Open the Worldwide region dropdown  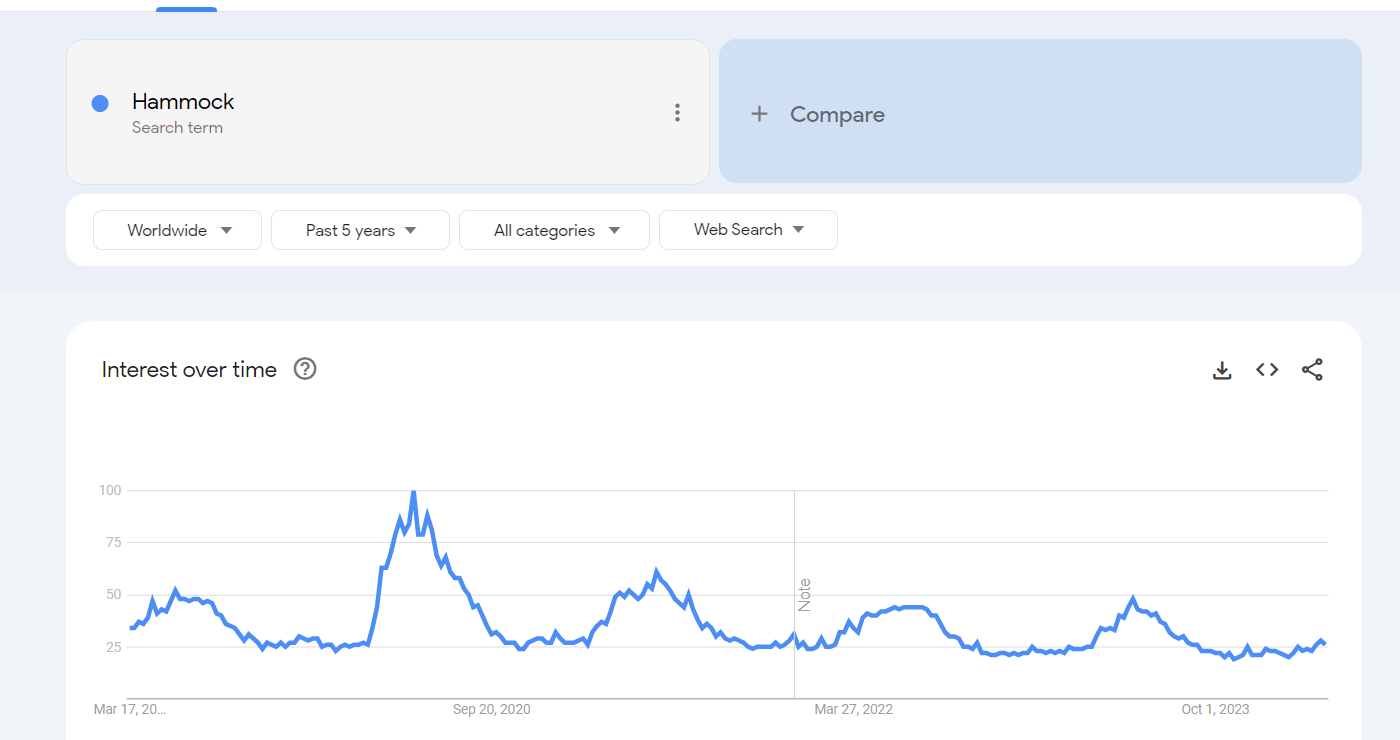pos(177,230)
